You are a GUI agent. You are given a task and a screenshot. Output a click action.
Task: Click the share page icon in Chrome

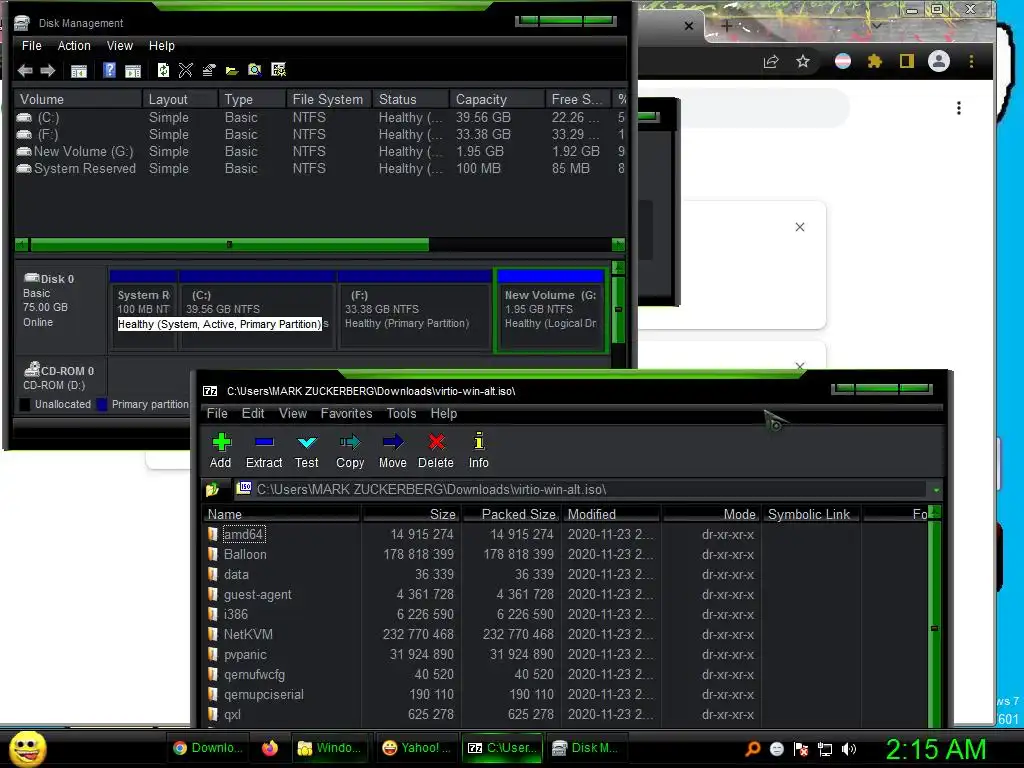point(771,61)
